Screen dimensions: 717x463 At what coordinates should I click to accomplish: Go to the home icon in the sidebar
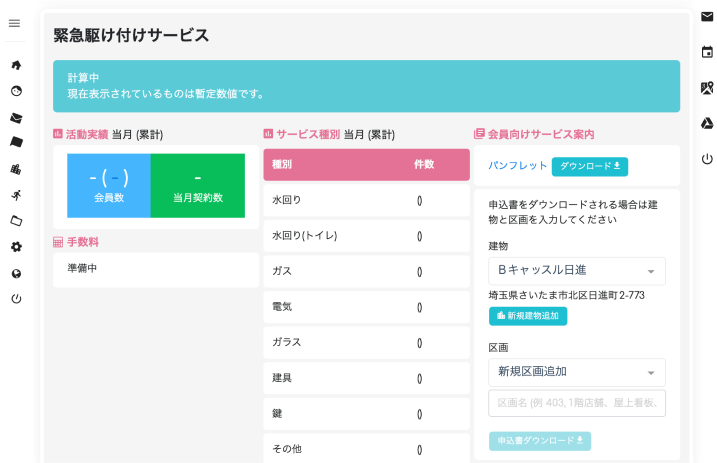16,66
